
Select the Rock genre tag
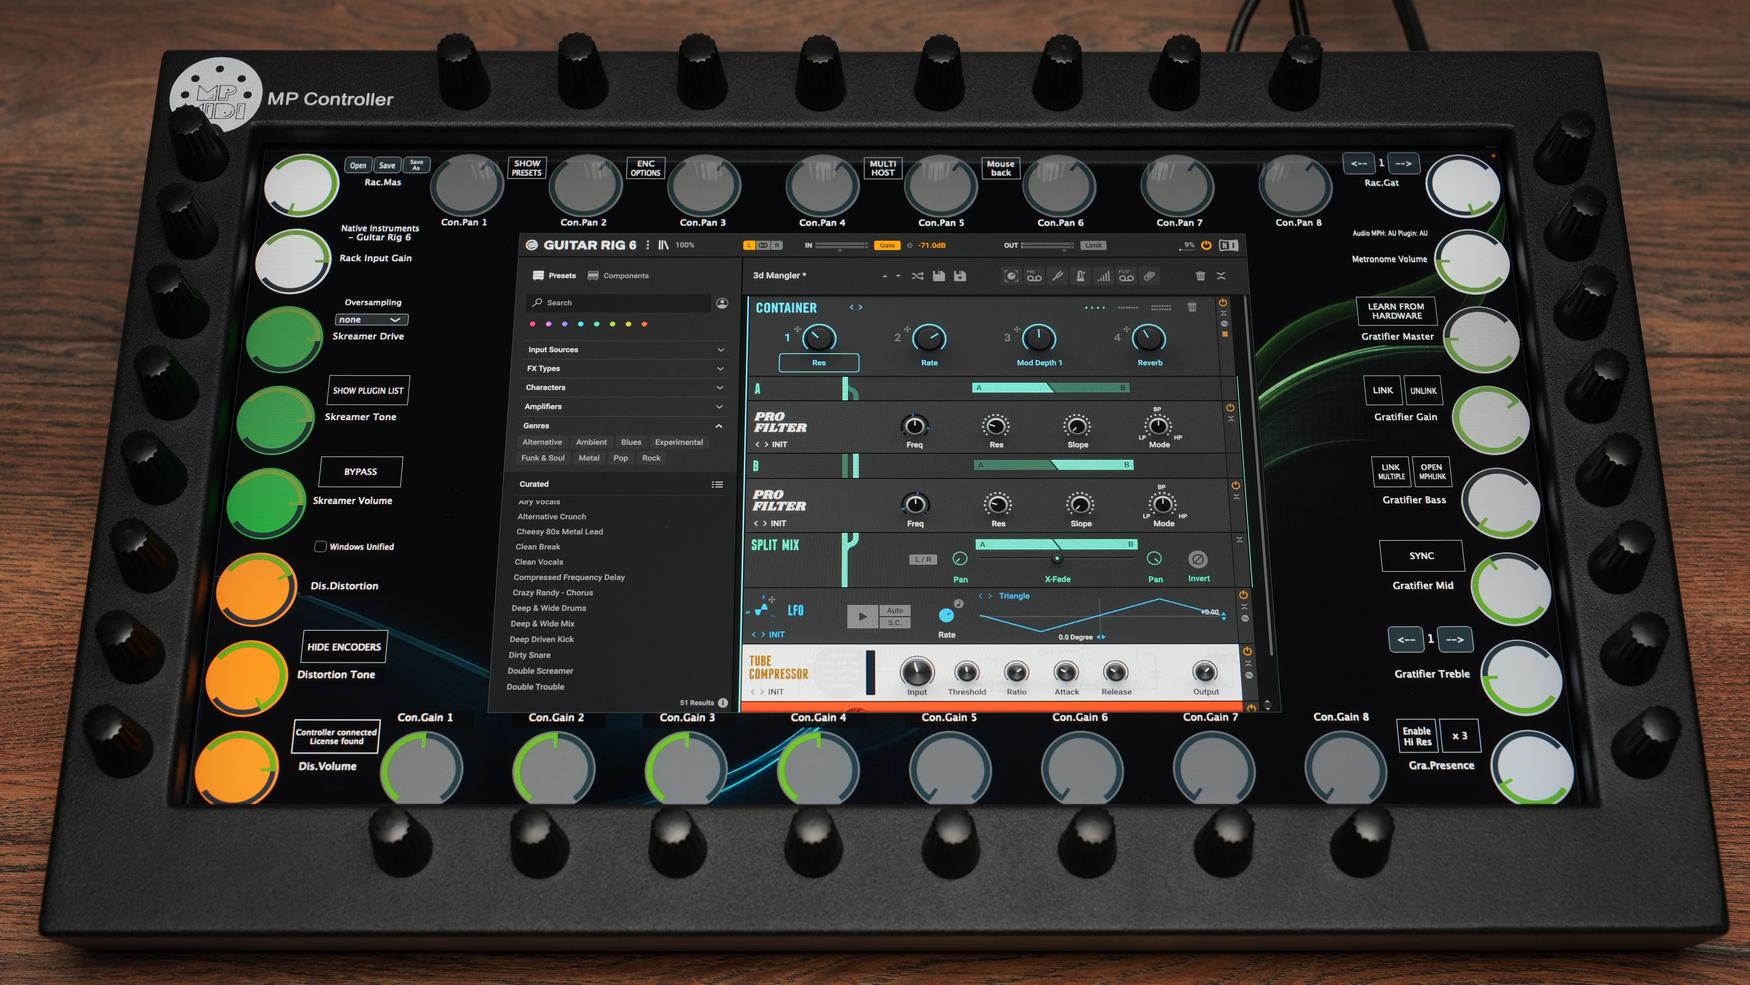click(x=651, y=458)
